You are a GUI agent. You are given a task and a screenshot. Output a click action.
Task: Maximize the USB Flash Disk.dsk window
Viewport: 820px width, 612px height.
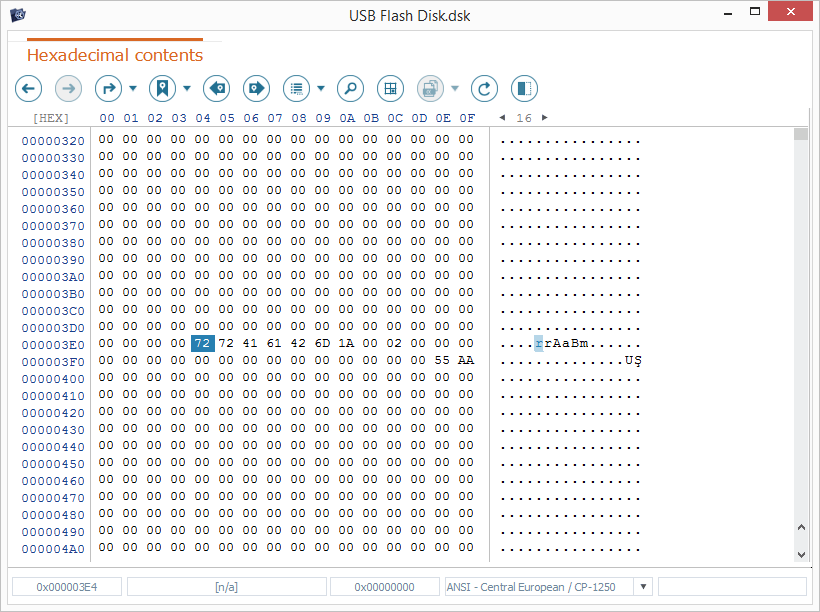coord(755,12)
